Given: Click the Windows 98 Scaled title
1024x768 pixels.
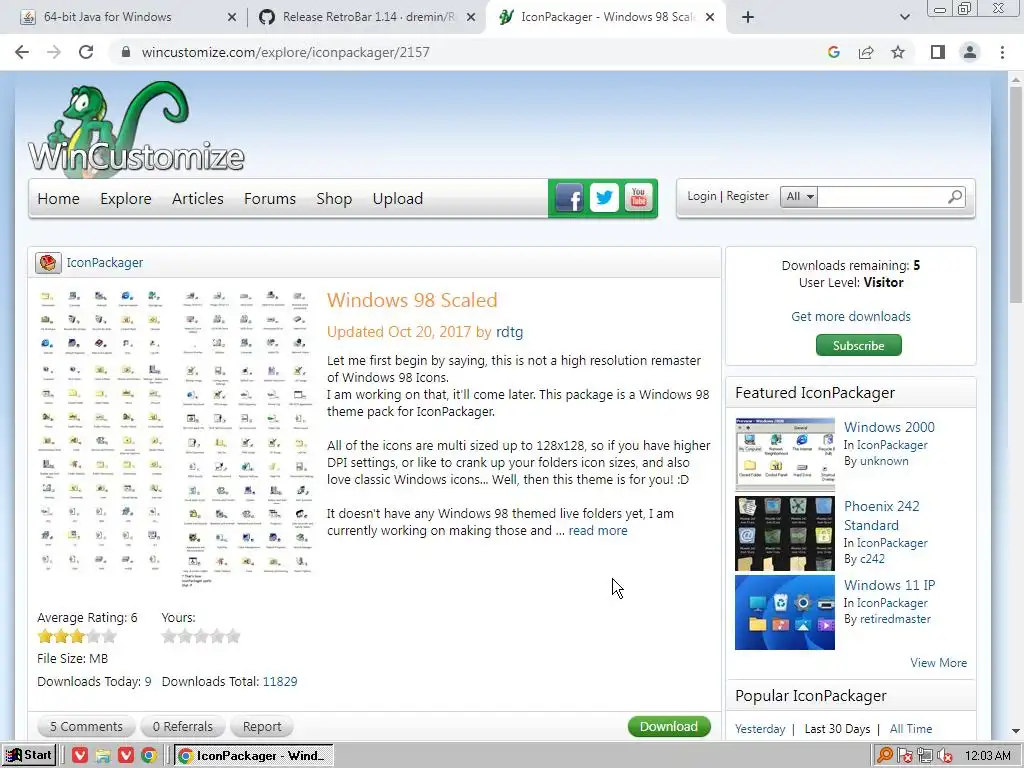Looking at the screenshot, I should tap(412, 300).
